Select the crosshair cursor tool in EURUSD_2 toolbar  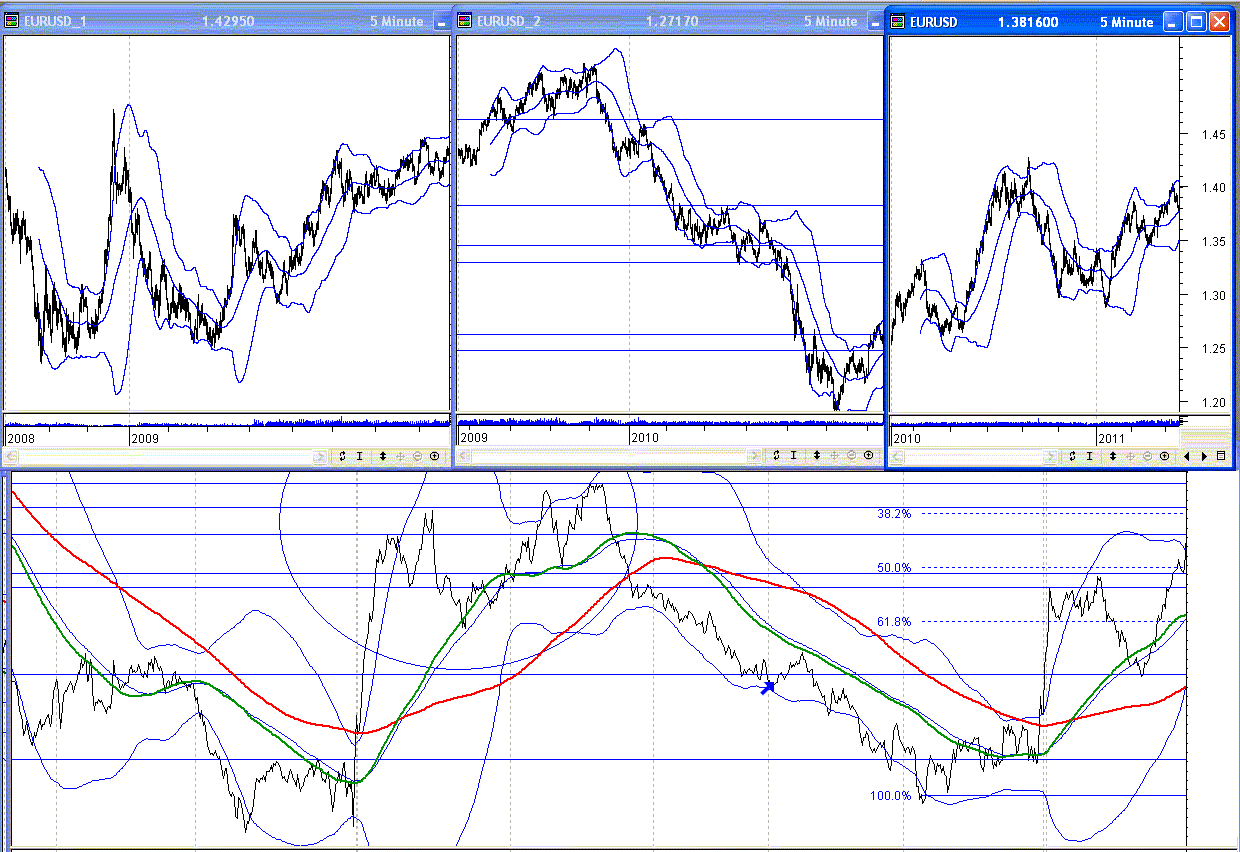pos(794,456)
